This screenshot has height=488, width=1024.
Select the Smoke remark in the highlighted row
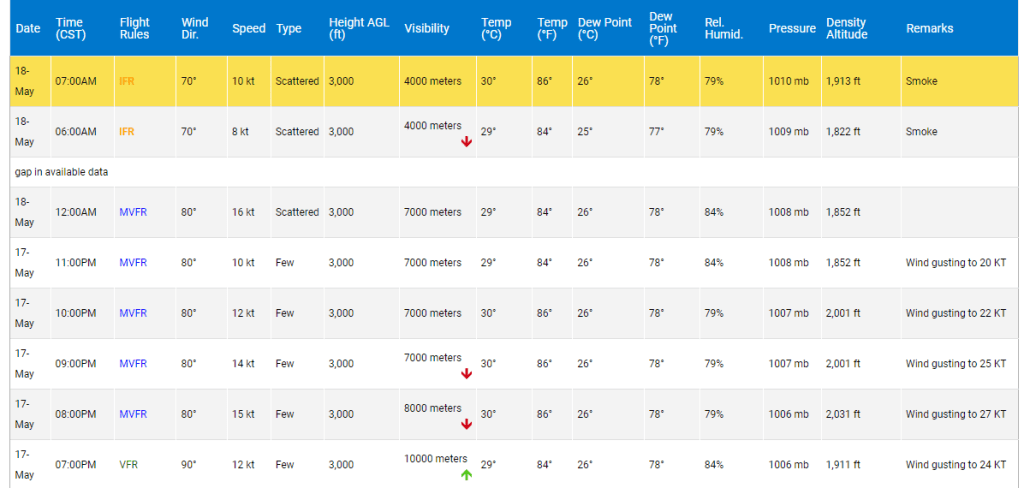click(x=921, y=81)
